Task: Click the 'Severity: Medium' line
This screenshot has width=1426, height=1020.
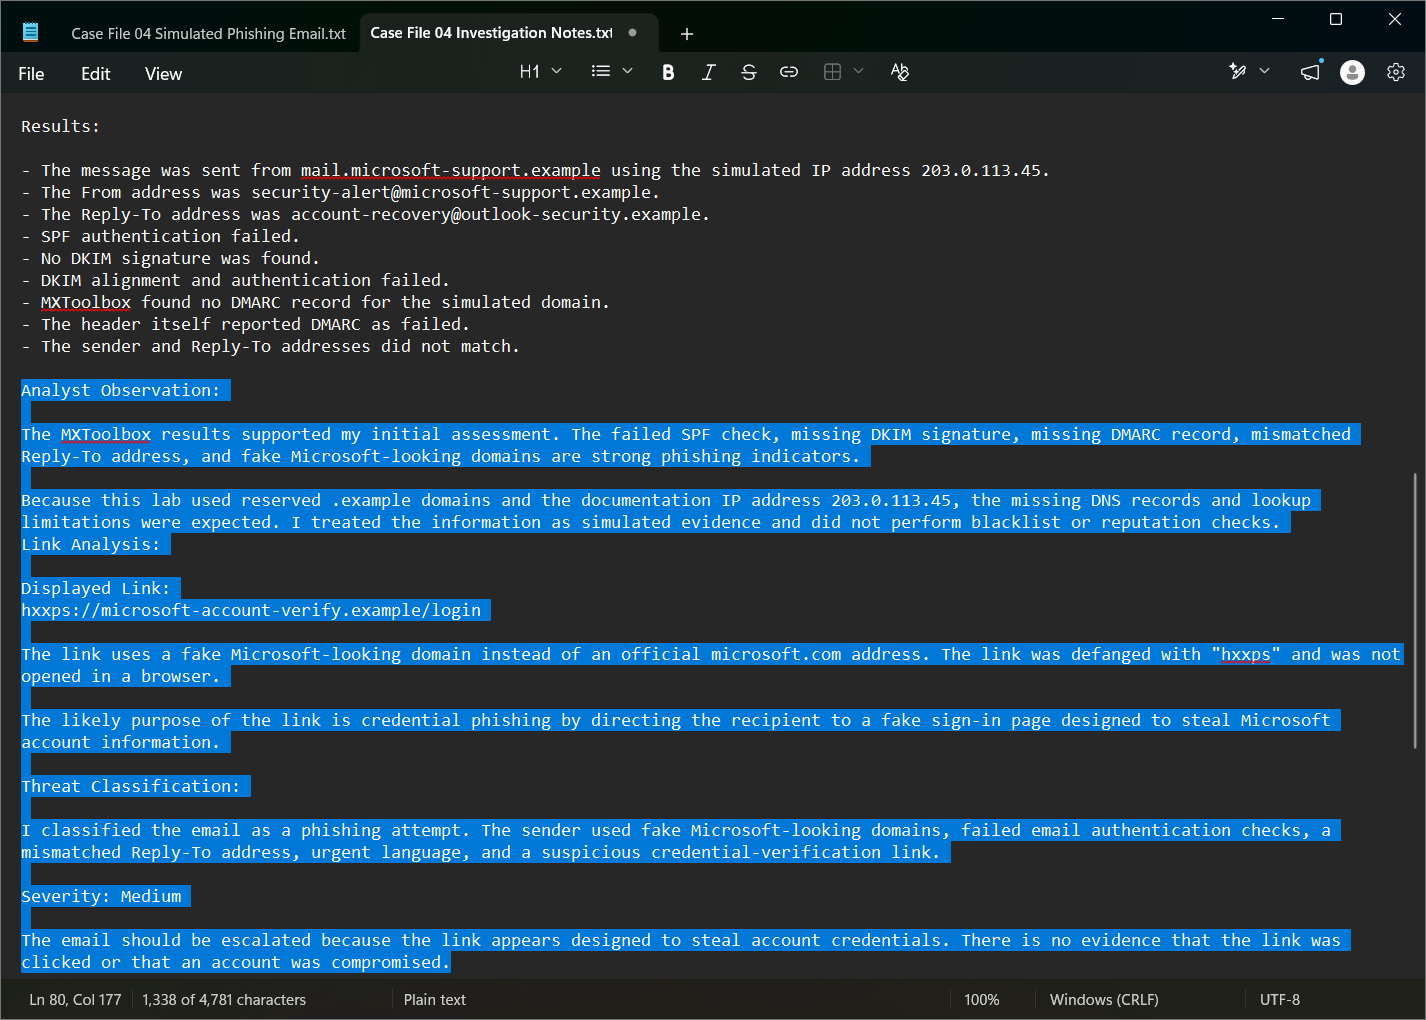Action: (101, 897)
